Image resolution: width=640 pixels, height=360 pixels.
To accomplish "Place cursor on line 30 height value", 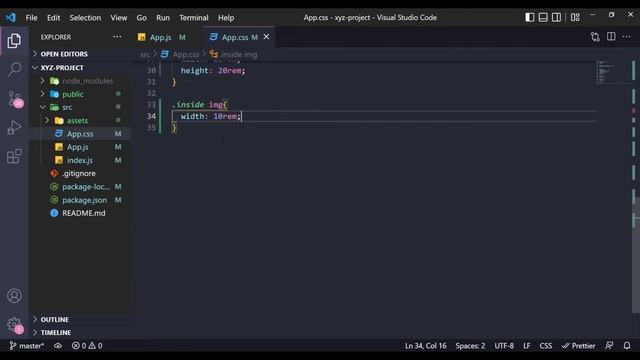I will pyautogui.click(x=230, y=71).
